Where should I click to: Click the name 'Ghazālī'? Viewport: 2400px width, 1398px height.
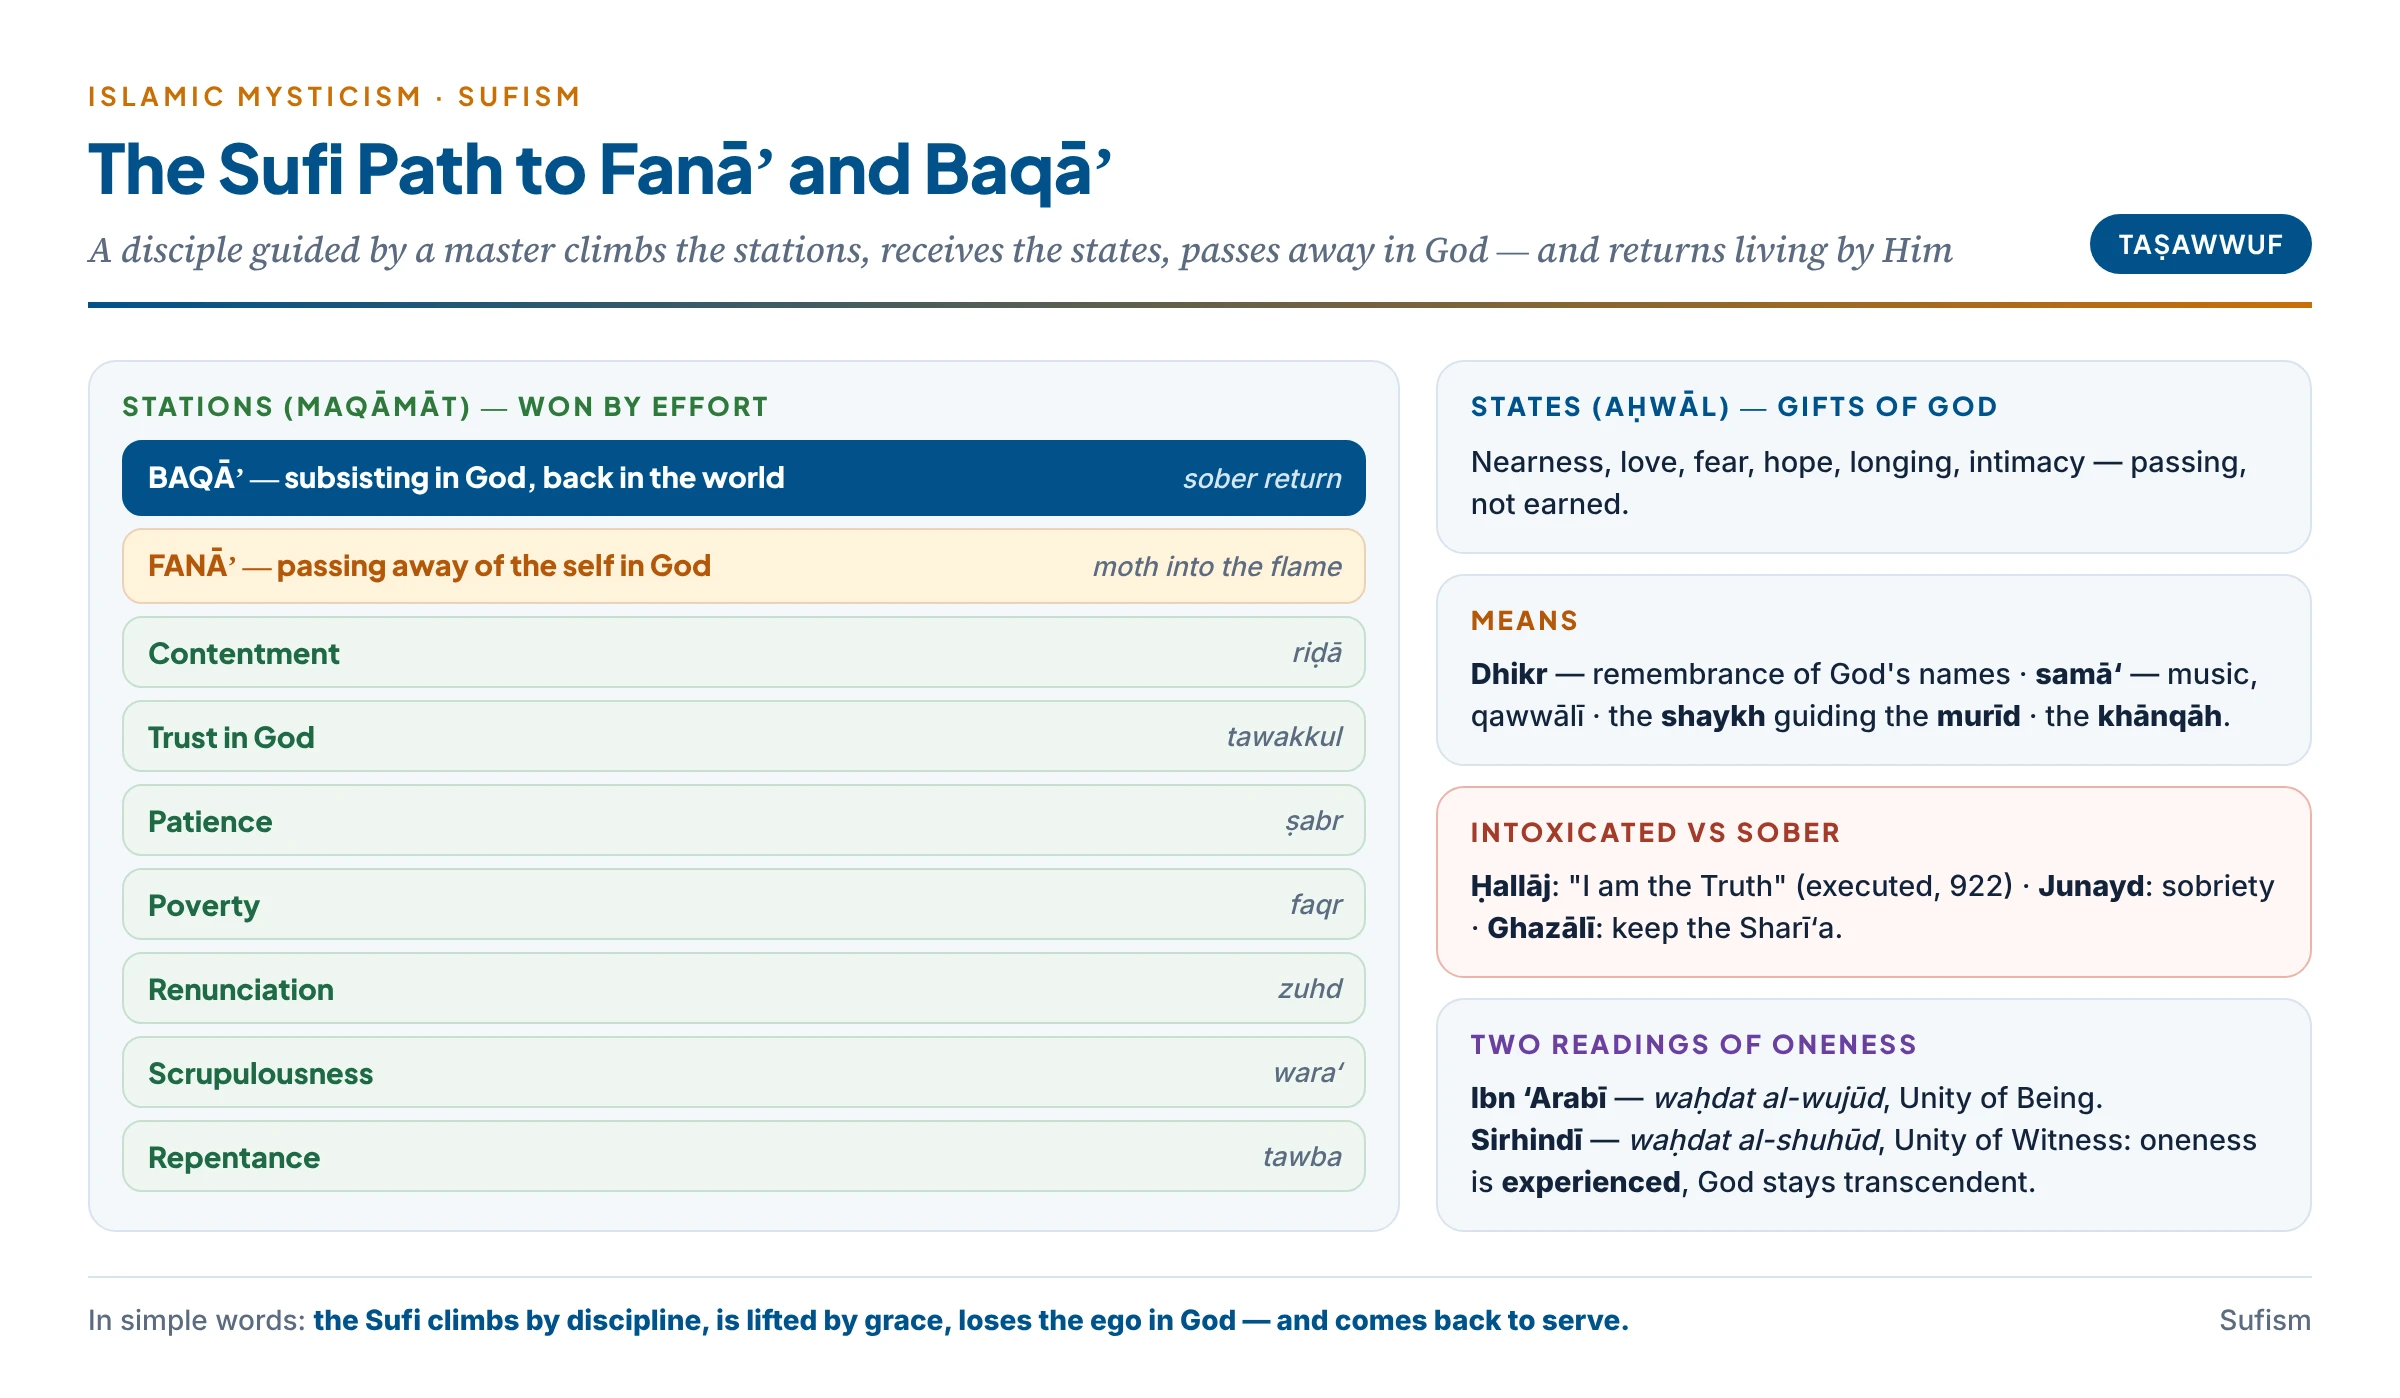point(1541,928)
